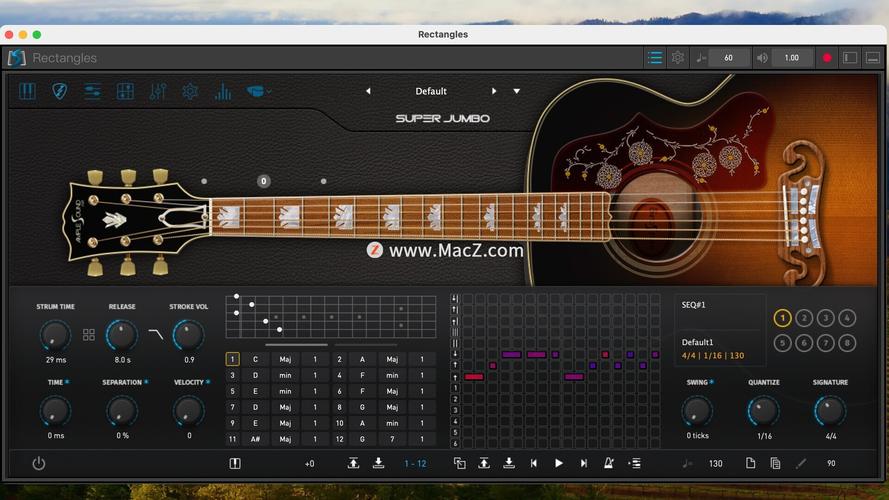Click the red record button
The image size is (889, 500).
click(x=827, y=58)
